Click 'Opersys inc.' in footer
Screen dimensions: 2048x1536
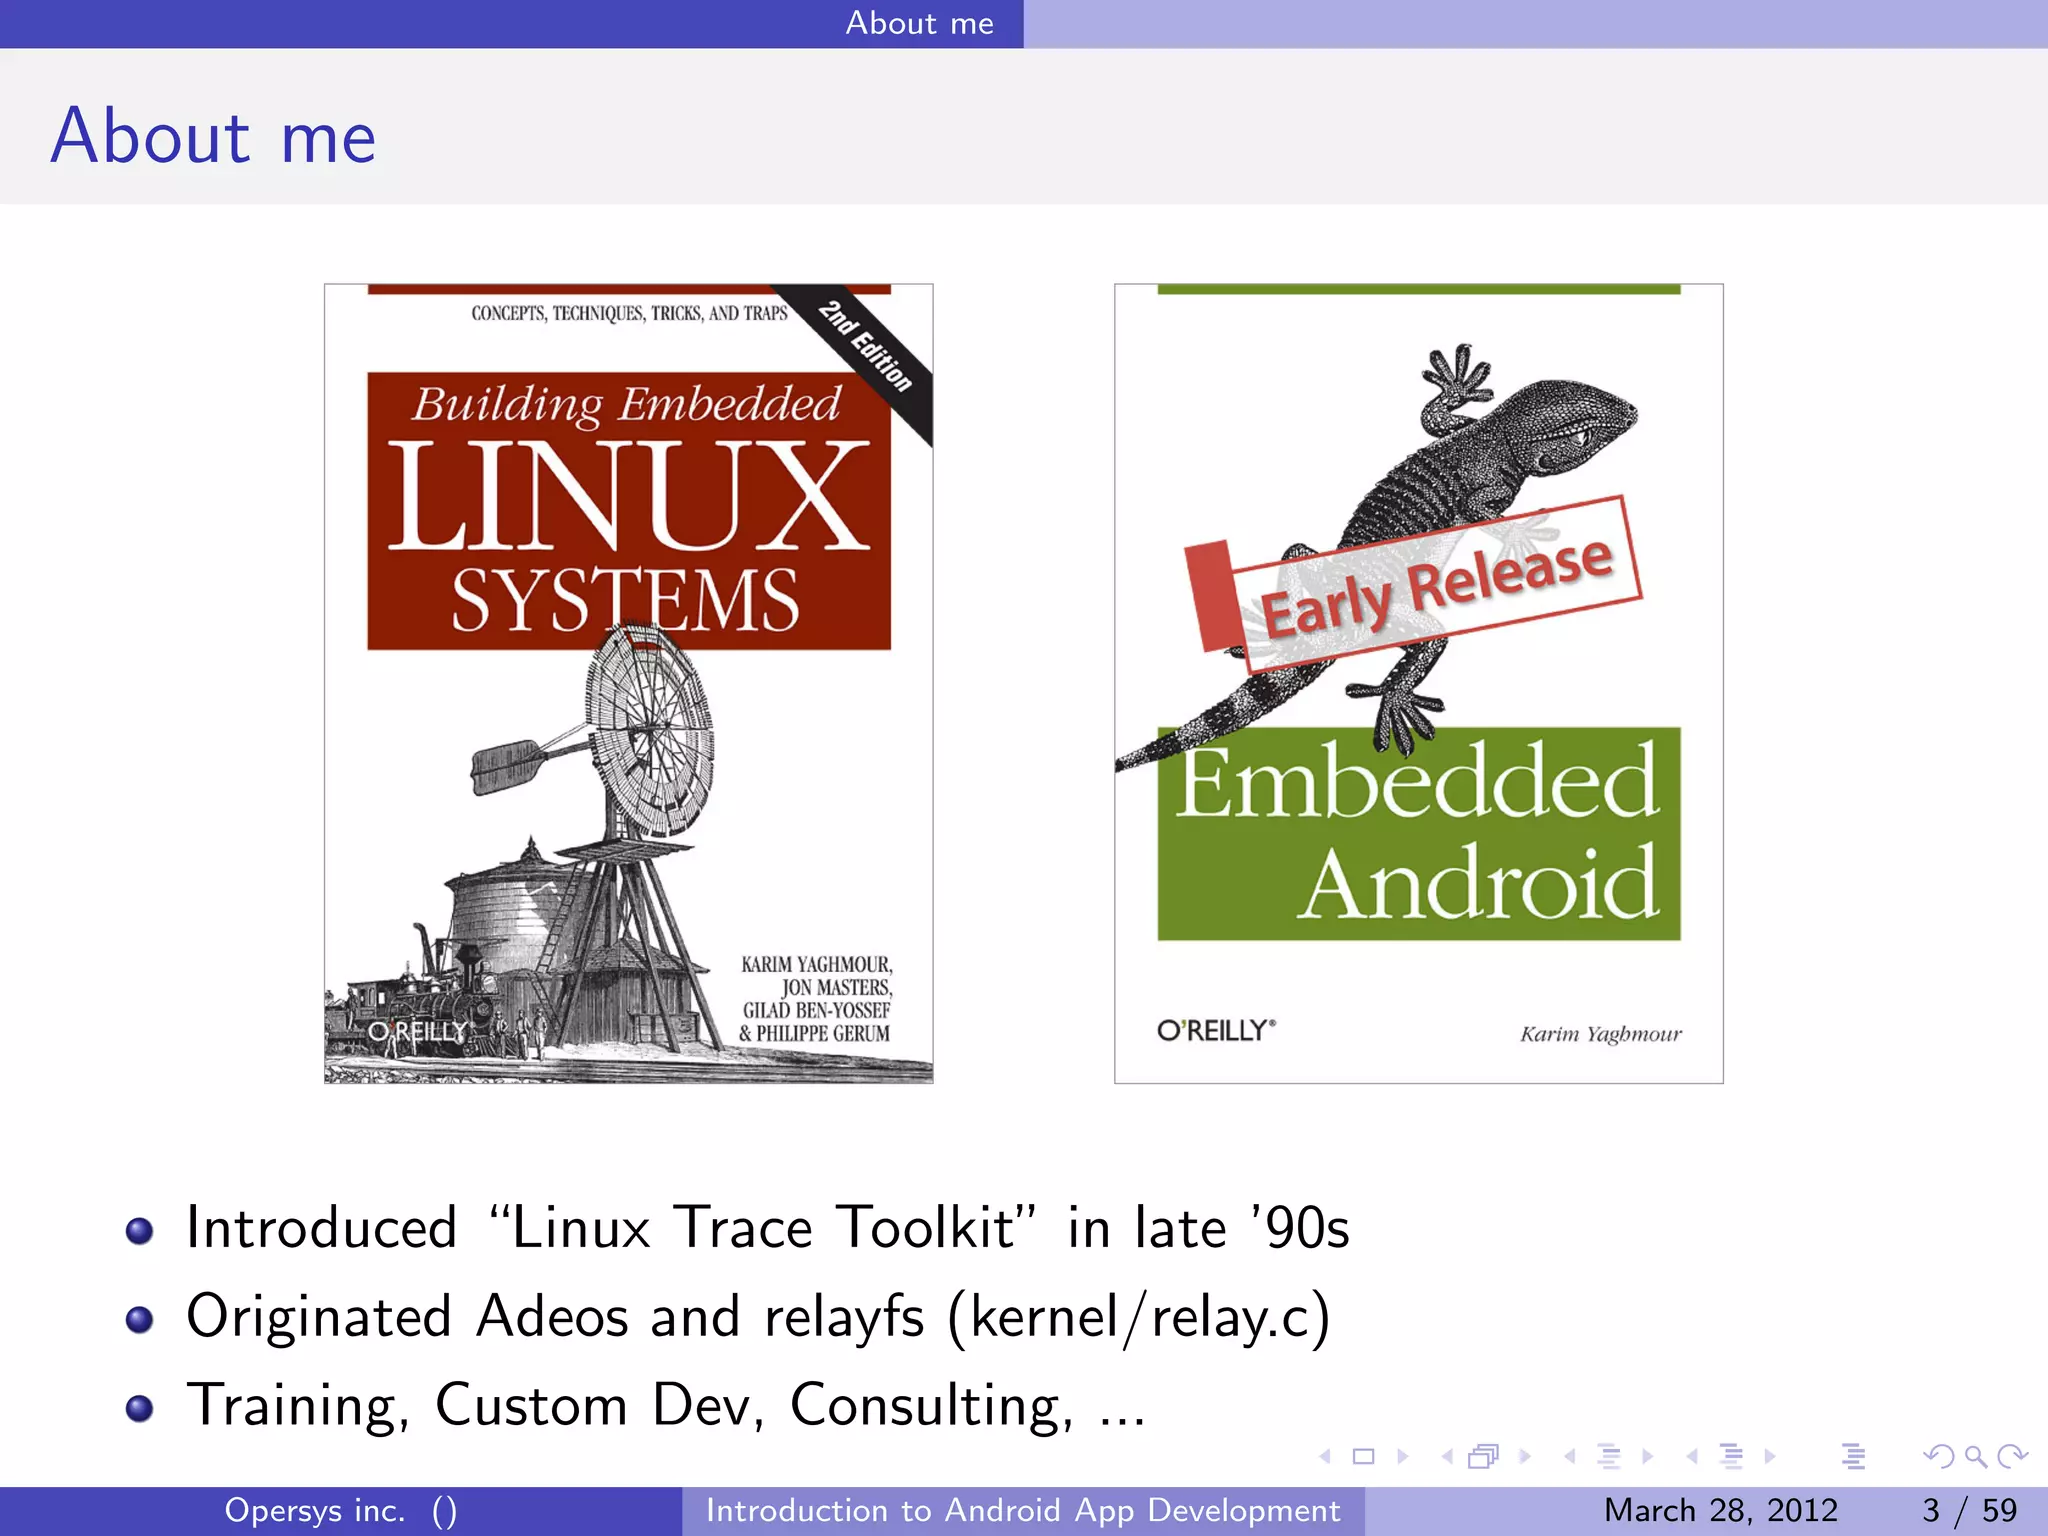(x=315, y=1510)
